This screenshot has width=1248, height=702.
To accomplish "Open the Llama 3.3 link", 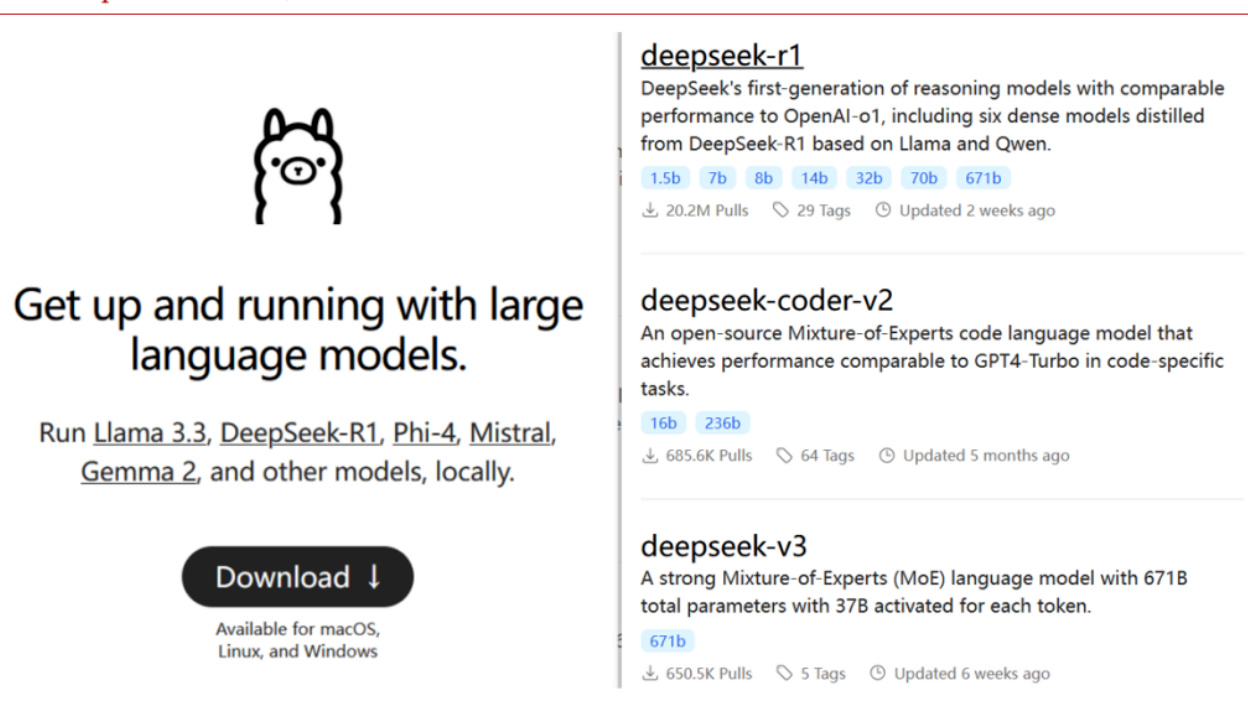I will click(x=150, y=433).
